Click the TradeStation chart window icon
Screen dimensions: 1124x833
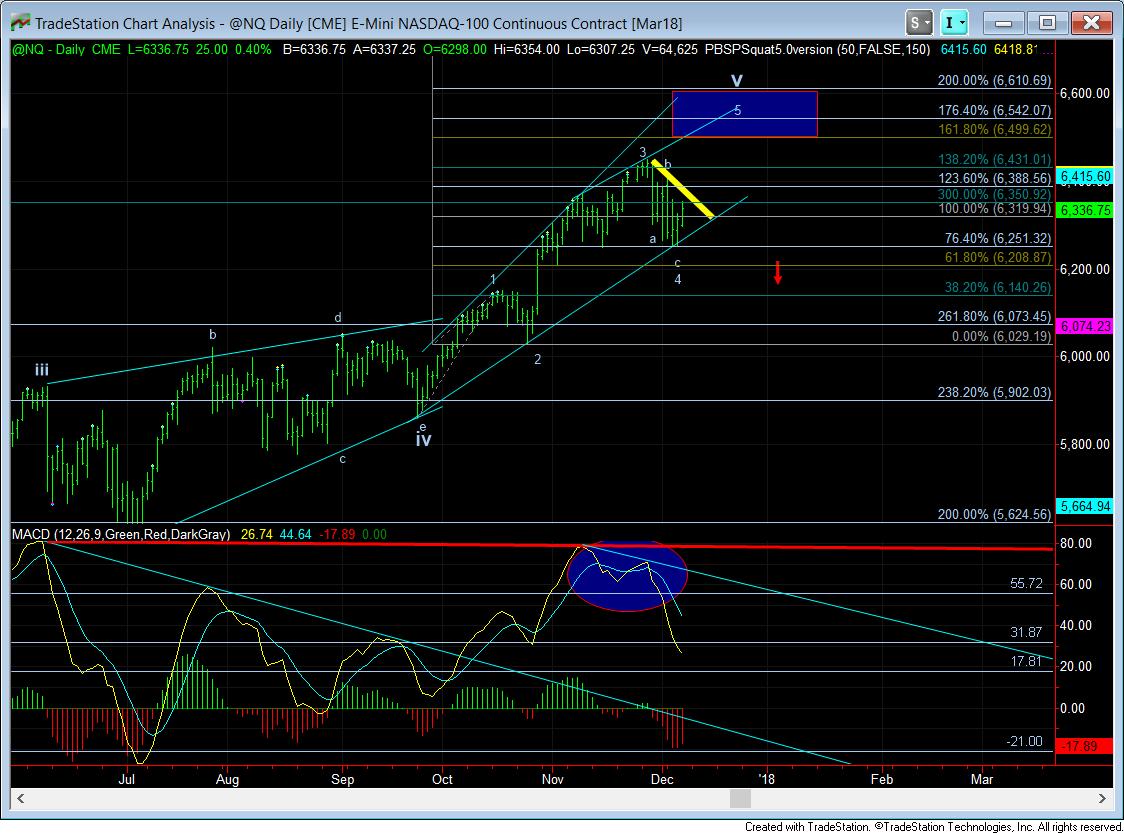tap(16, 22)
